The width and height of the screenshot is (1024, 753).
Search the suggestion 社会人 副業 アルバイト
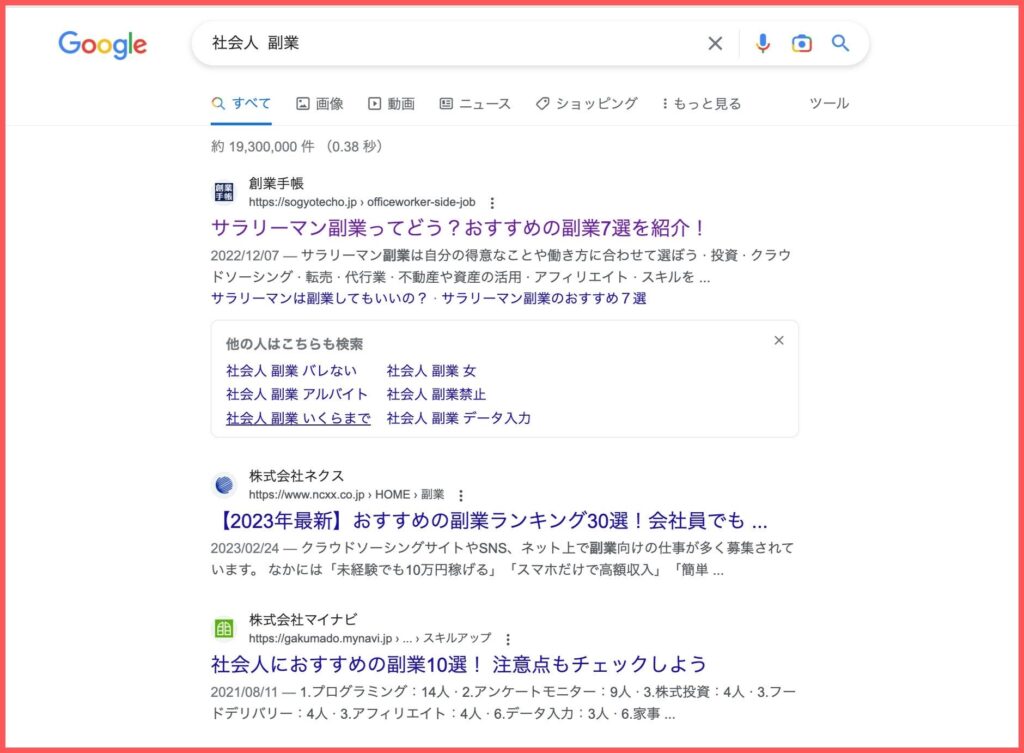[x=297, y=394]
